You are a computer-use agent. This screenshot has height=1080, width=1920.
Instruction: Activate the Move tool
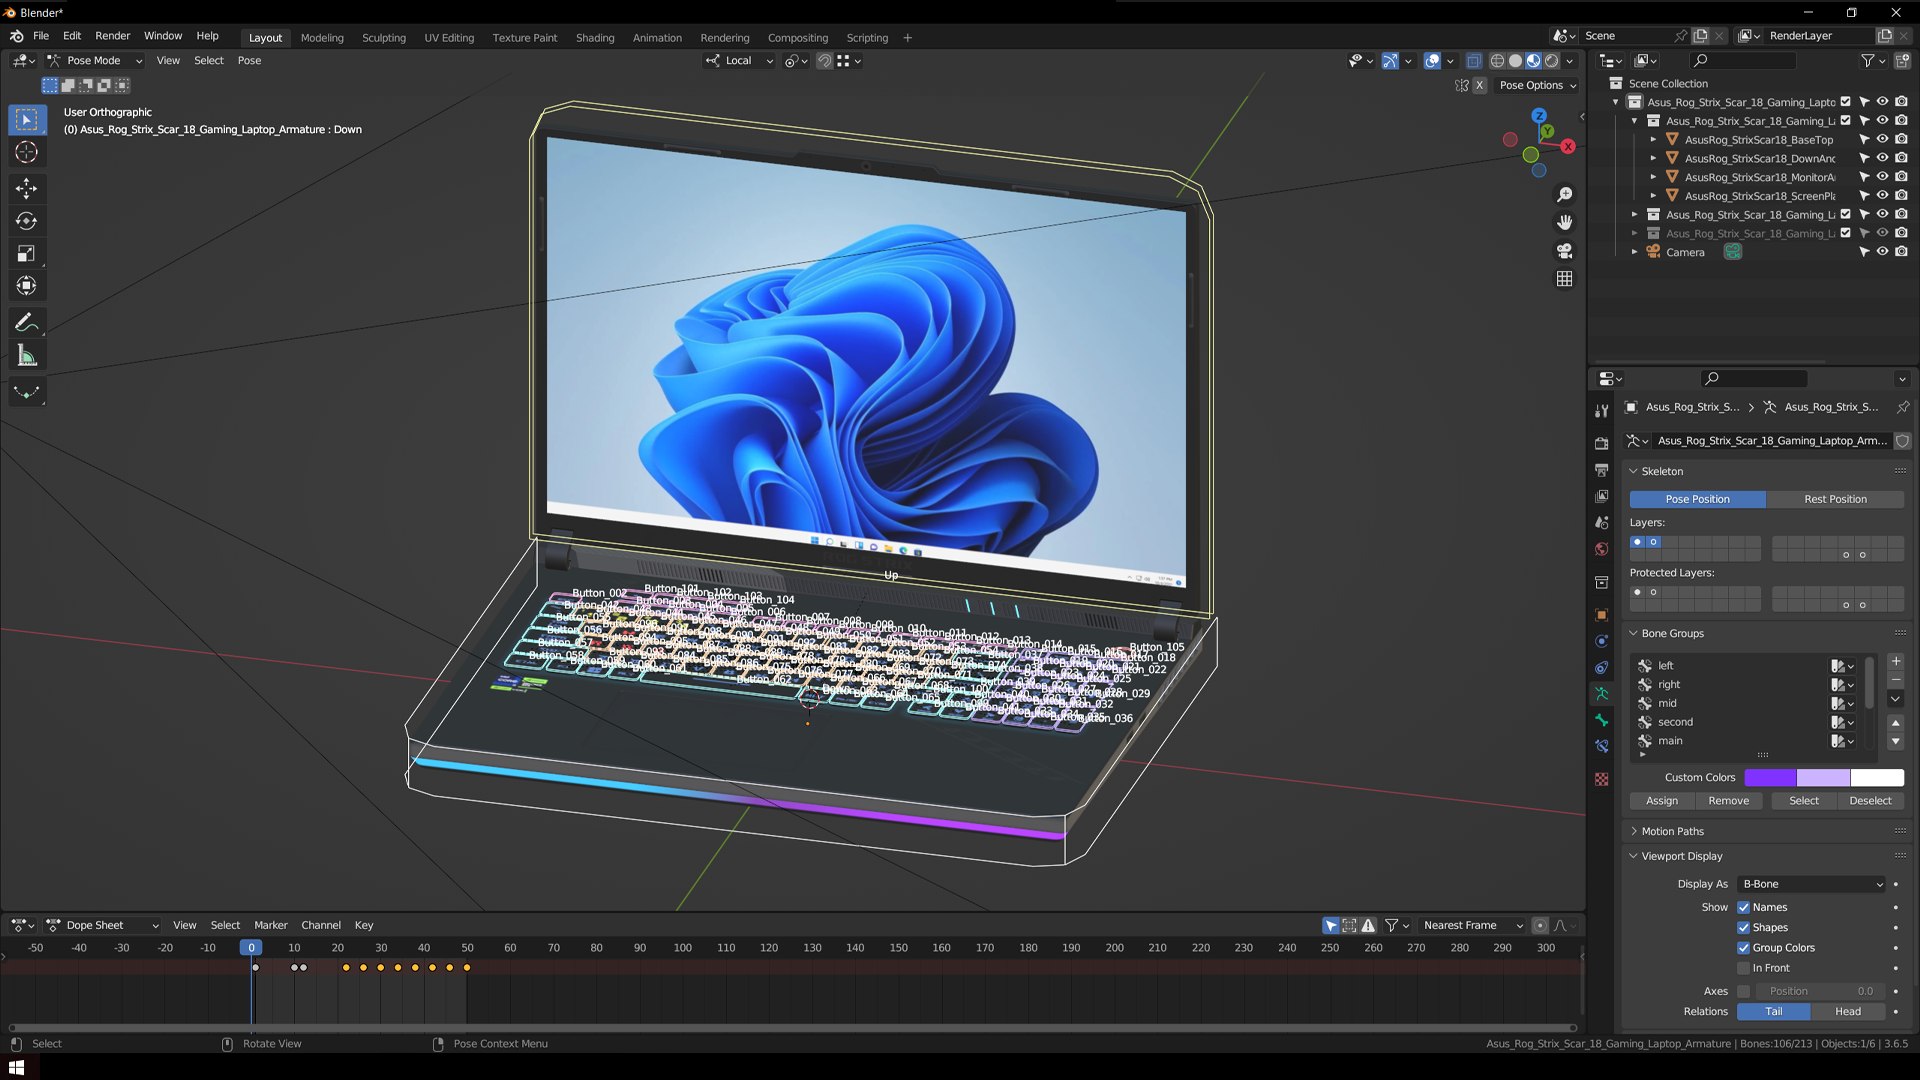tap(27, 188)
